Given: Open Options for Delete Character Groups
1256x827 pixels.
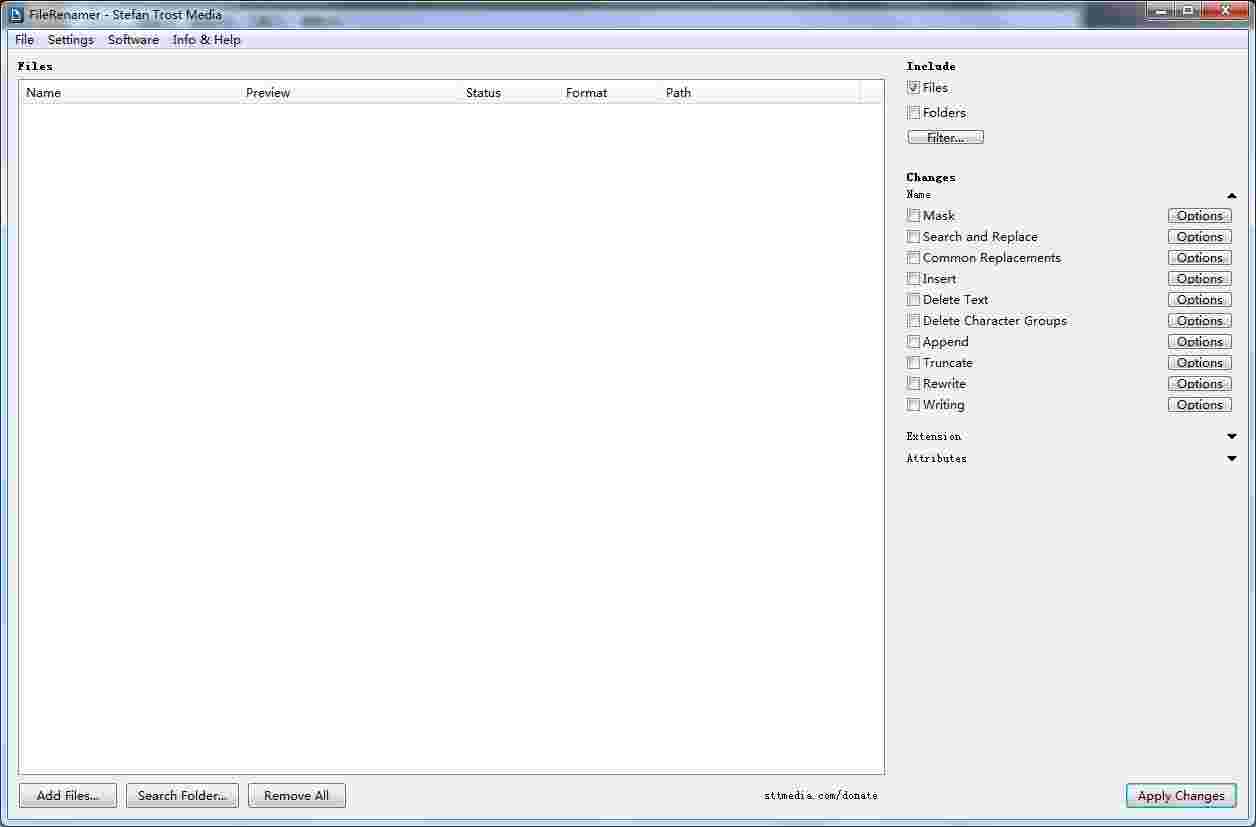Looking at the screenshot, I should point(1200,321).
